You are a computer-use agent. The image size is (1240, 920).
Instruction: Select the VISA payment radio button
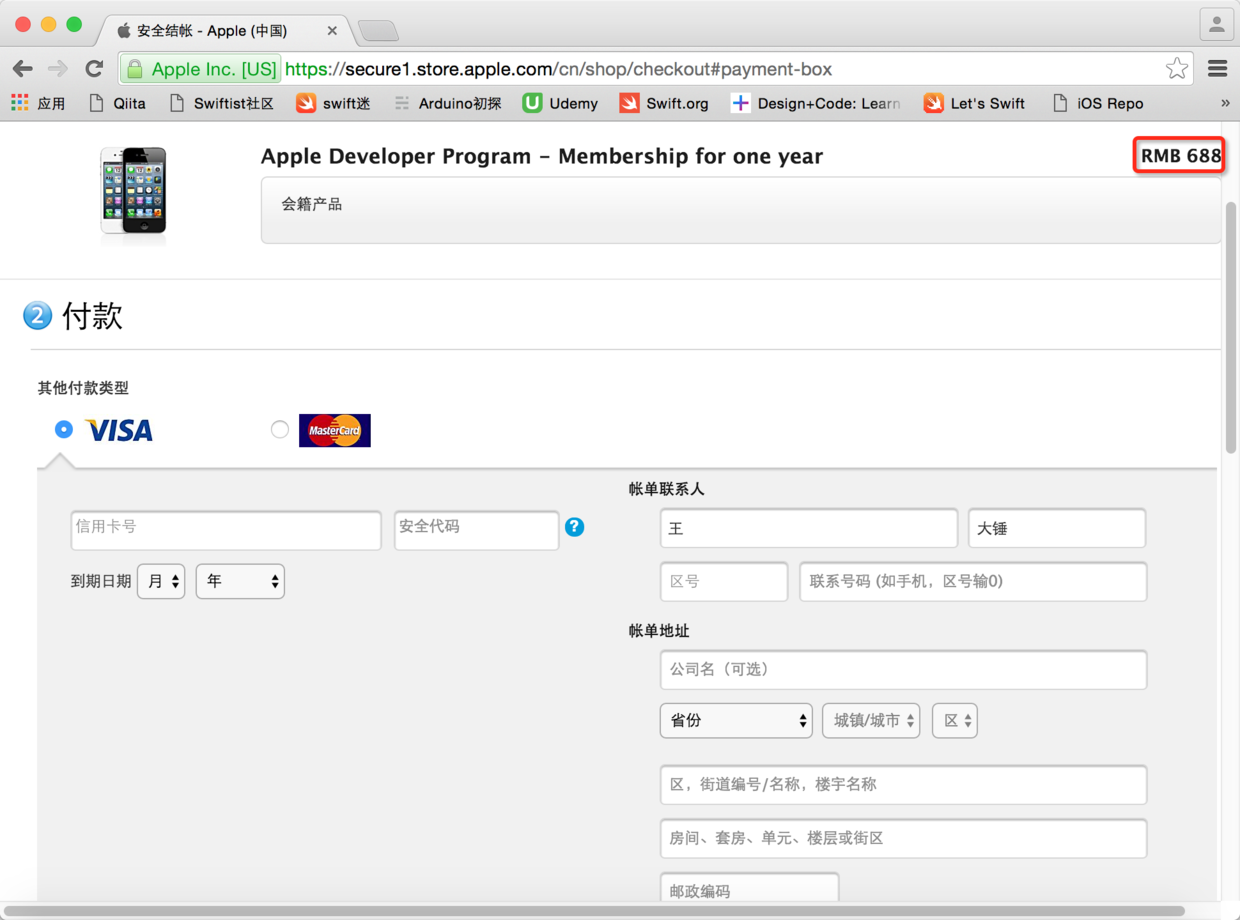pos(64,429)
